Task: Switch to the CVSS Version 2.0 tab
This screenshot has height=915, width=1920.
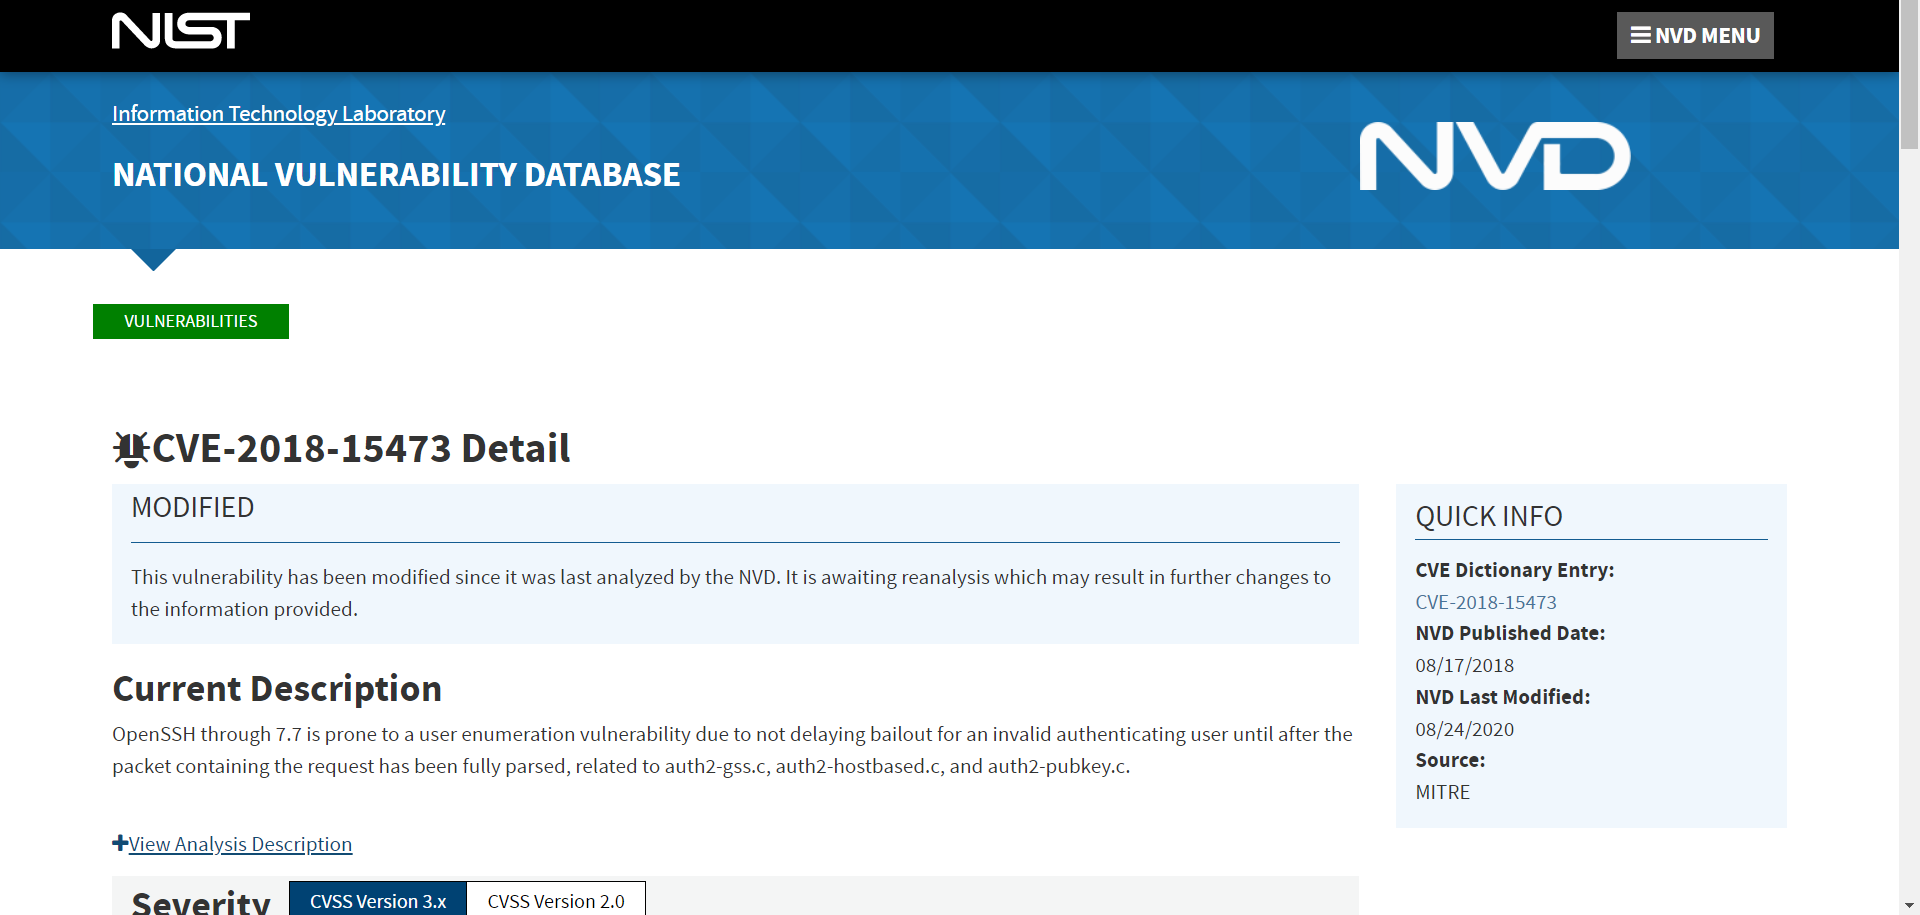Action: point(556,900)
